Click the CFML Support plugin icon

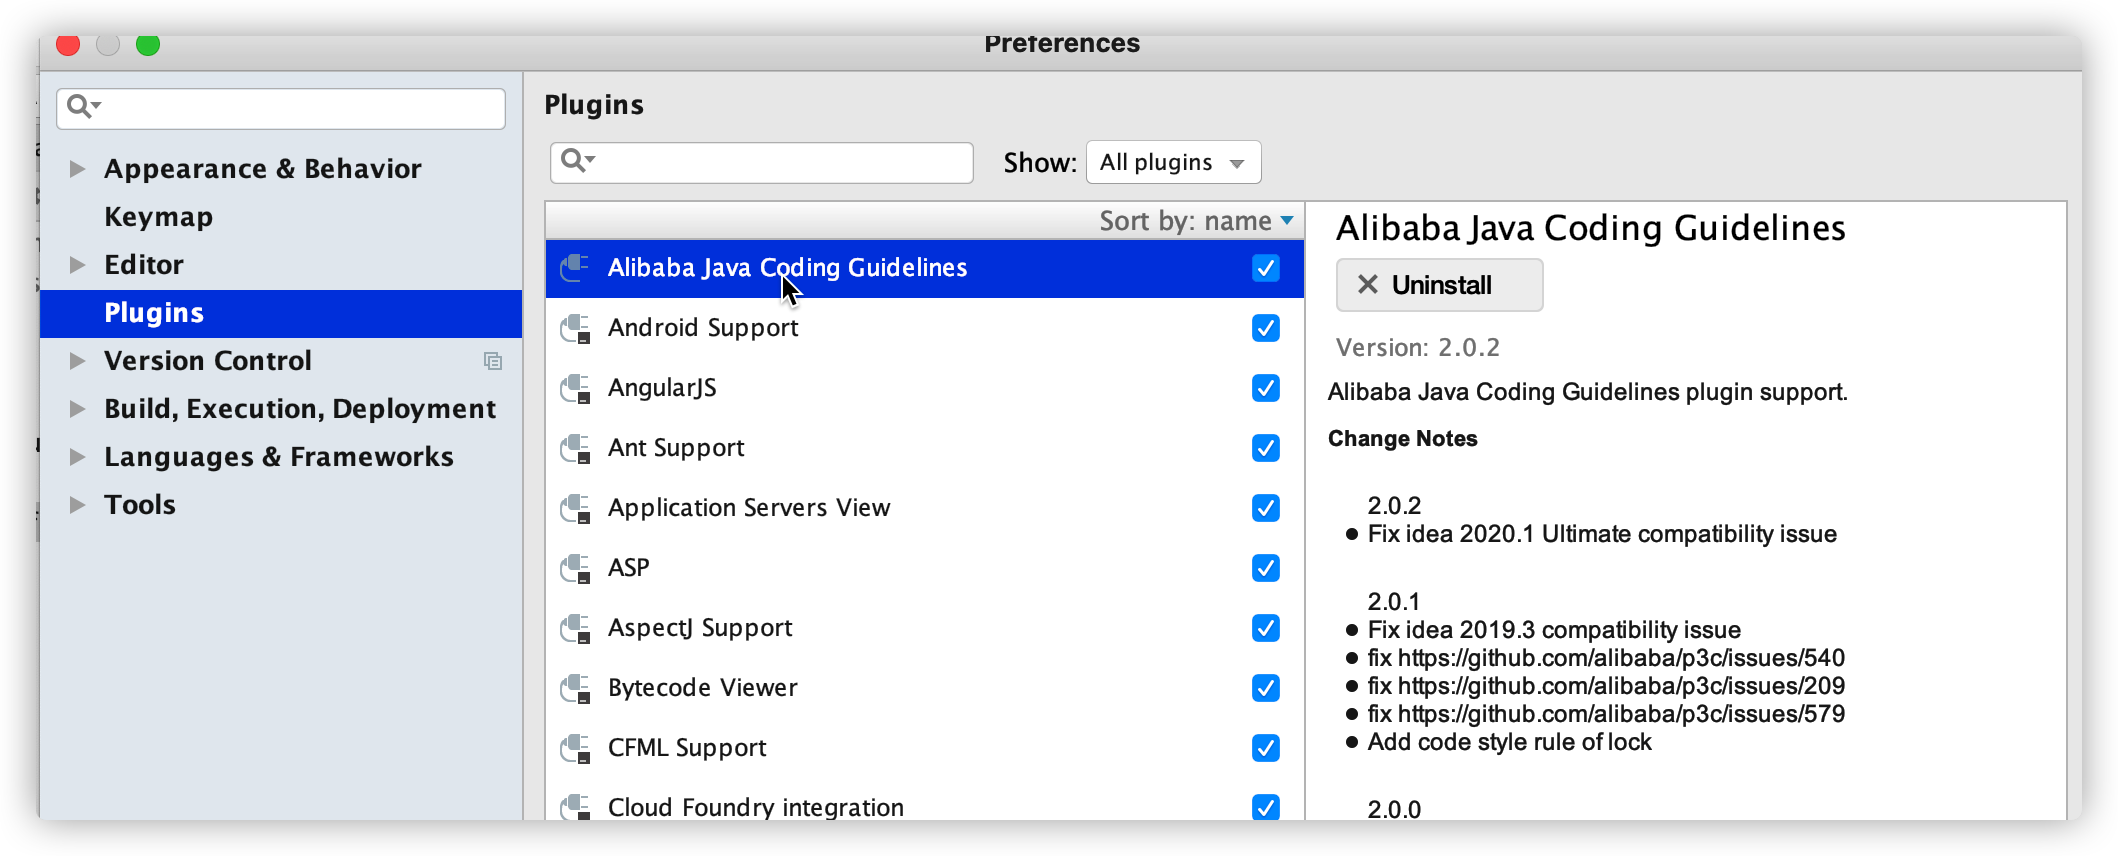coord(575,748)
